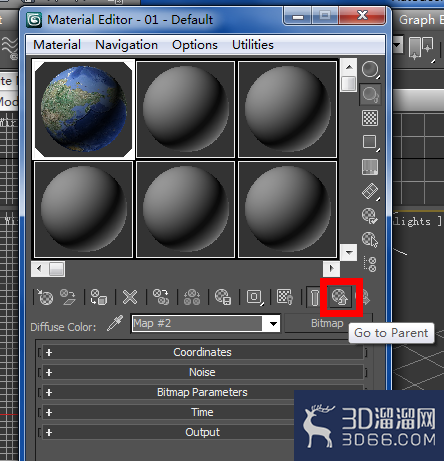Image resolution: width=444 pixels, height=461 pixels.
Task: Click Sample UV Tiling icon
Action: point(370,142)
